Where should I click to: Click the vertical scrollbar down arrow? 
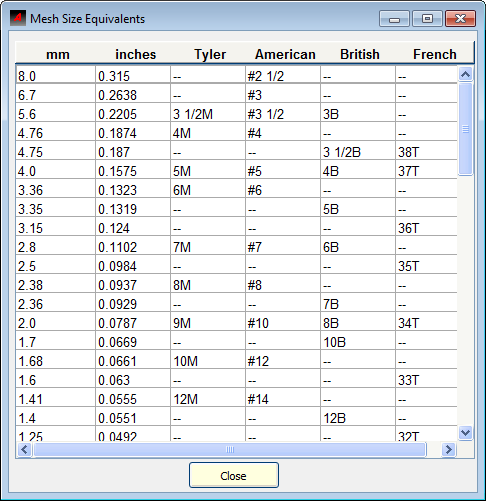[x=465, y=433]
